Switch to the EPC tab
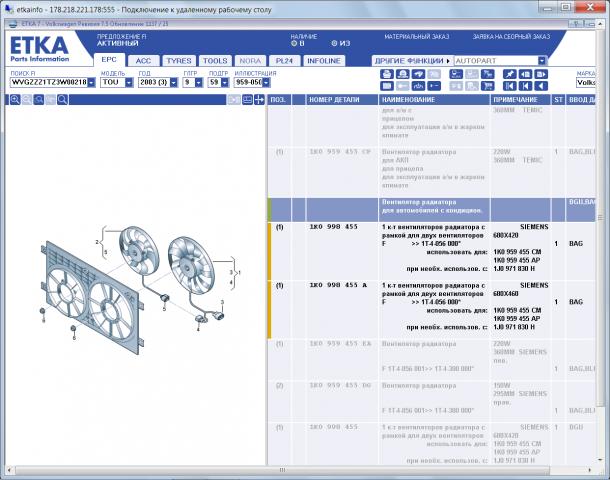The height and width of the screenshot is (480, 610). click(109, 60)
